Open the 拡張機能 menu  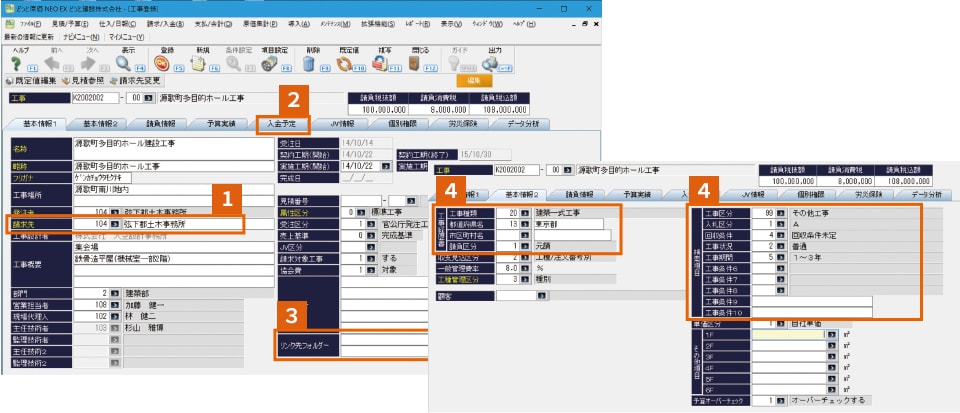point(378,24)
